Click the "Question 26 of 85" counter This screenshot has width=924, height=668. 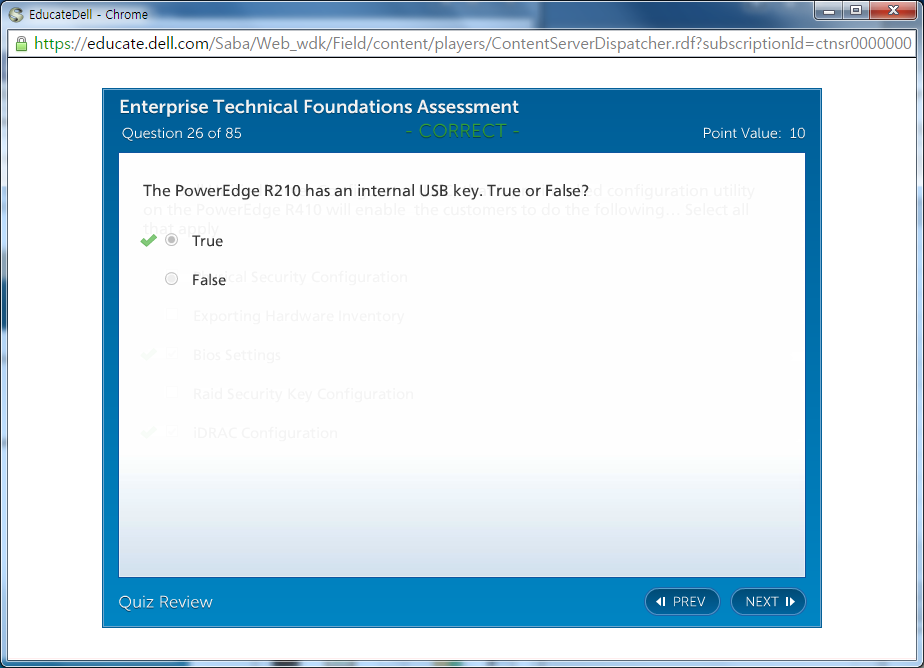pyautogui.click(x=181, y=133)
